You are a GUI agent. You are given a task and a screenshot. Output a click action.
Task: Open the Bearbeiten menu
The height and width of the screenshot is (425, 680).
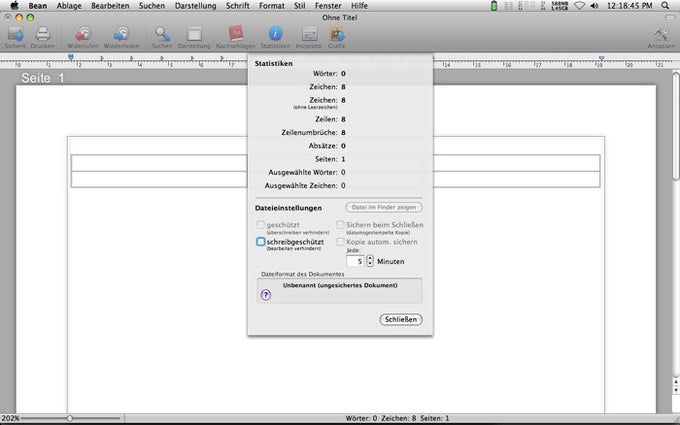[110, 6]
